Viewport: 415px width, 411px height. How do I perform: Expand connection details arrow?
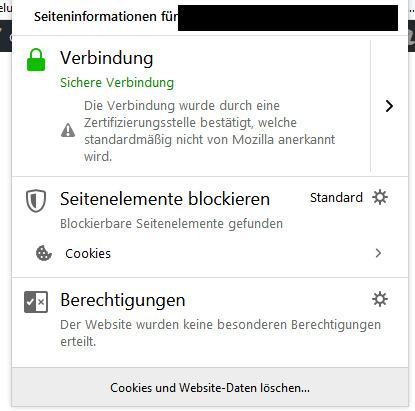click(389, 106)
